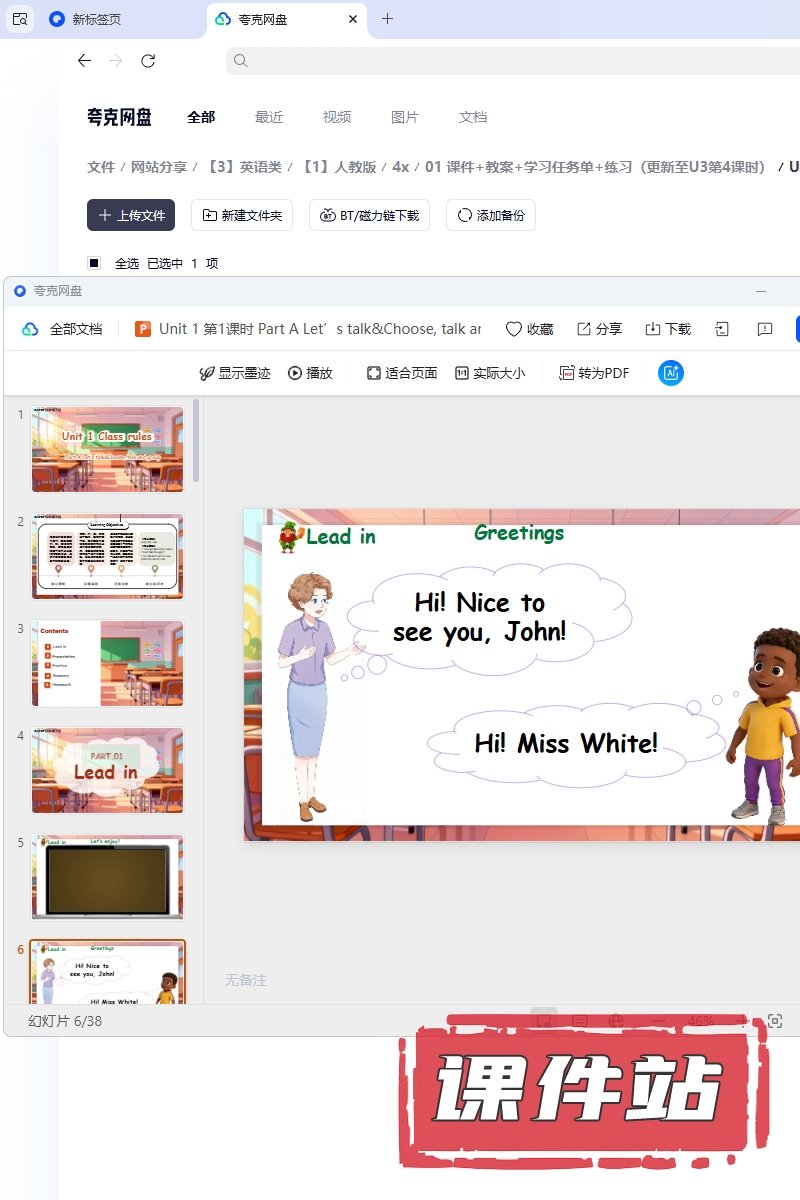Reload the page with the refresh icon
This screenshot has height=1200, width=800.
tap(148, 61)
